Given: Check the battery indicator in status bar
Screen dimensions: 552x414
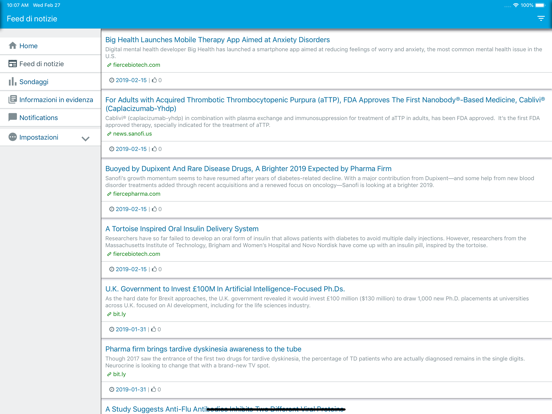Looking at the screenshot, I should tap(540, 5).
